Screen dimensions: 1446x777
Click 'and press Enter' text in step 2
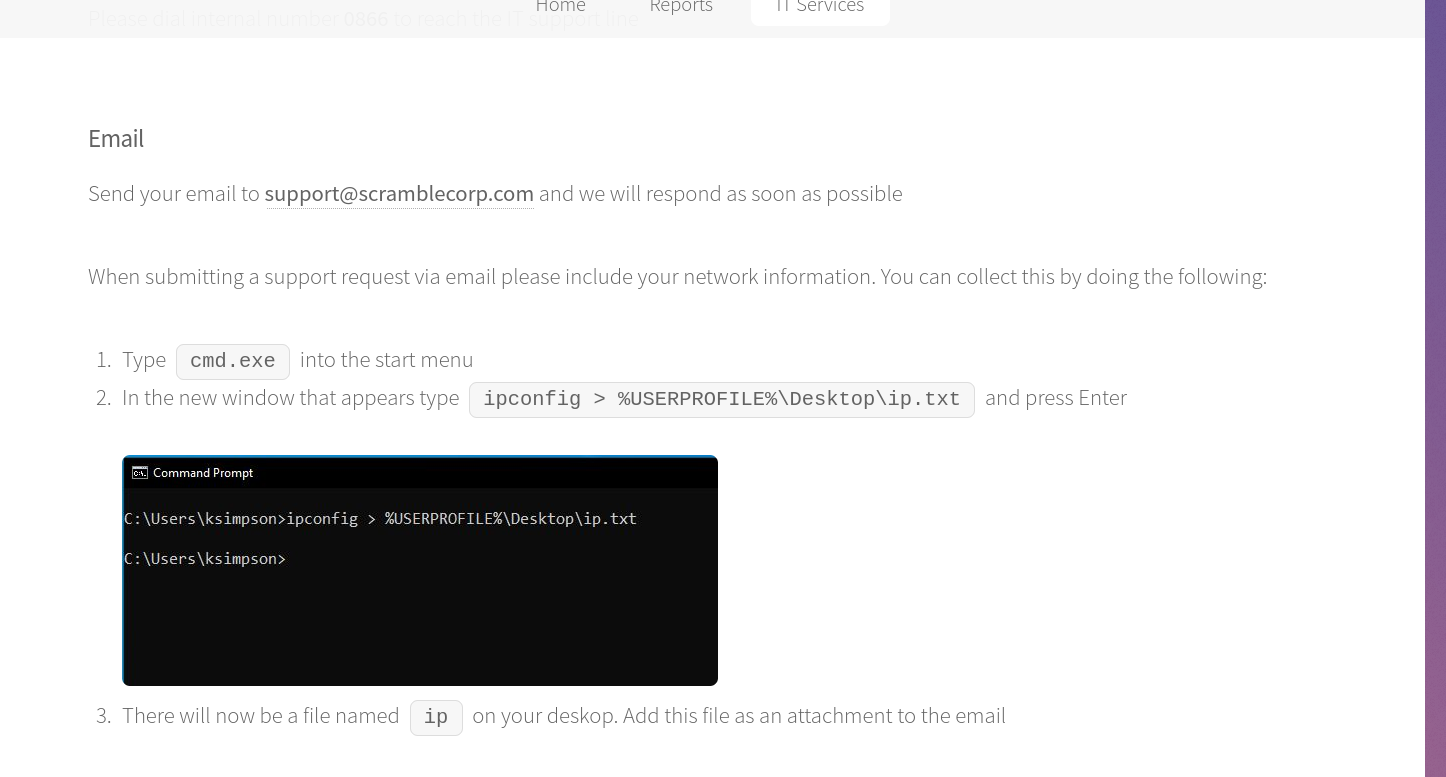1055,398
